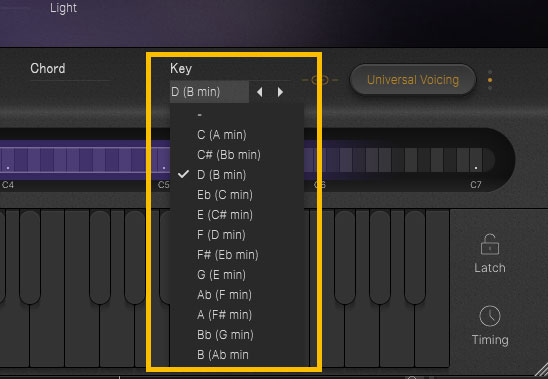The image size is (548, 379).
Task: Click the C7 marker on keyboard range strip
Action: 476,185
